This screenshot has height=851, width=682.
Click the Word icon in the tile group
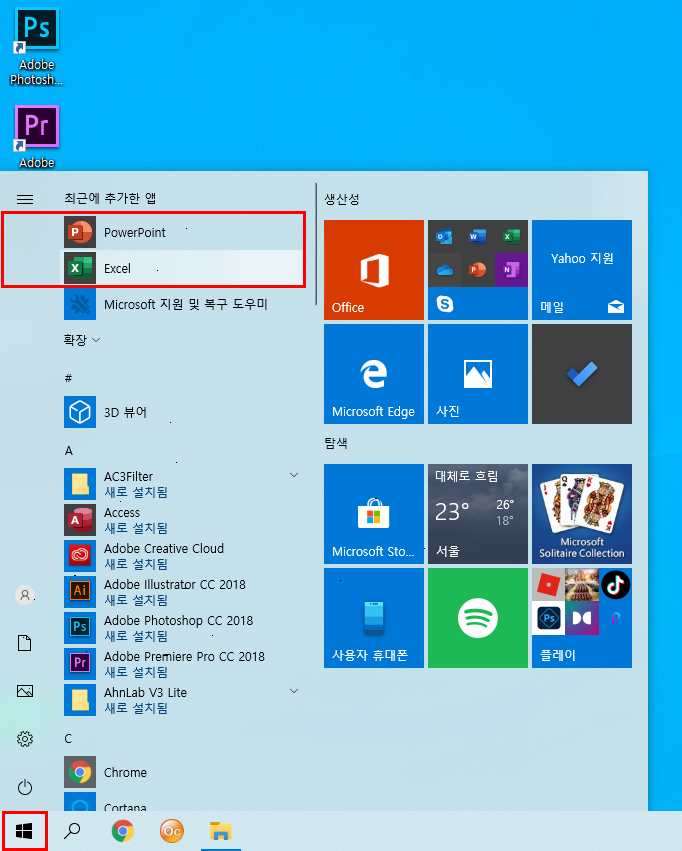click(x=477, y=237)
